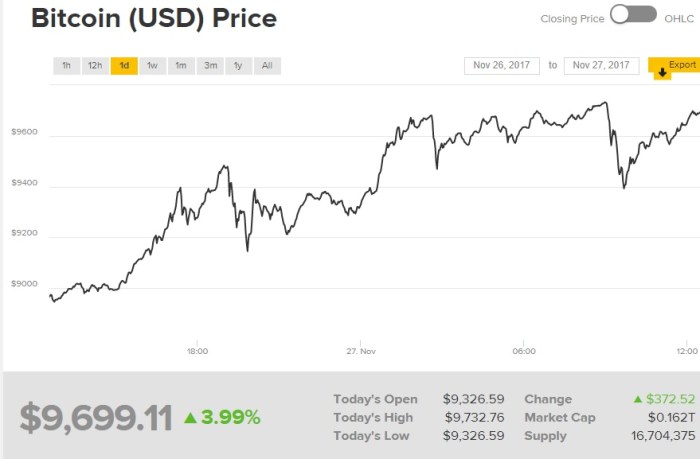Image resolution: width=700 pixels, height=459 pixels.
Task: Click the $9,699.11 current price
Action: [x=96, y=416]
